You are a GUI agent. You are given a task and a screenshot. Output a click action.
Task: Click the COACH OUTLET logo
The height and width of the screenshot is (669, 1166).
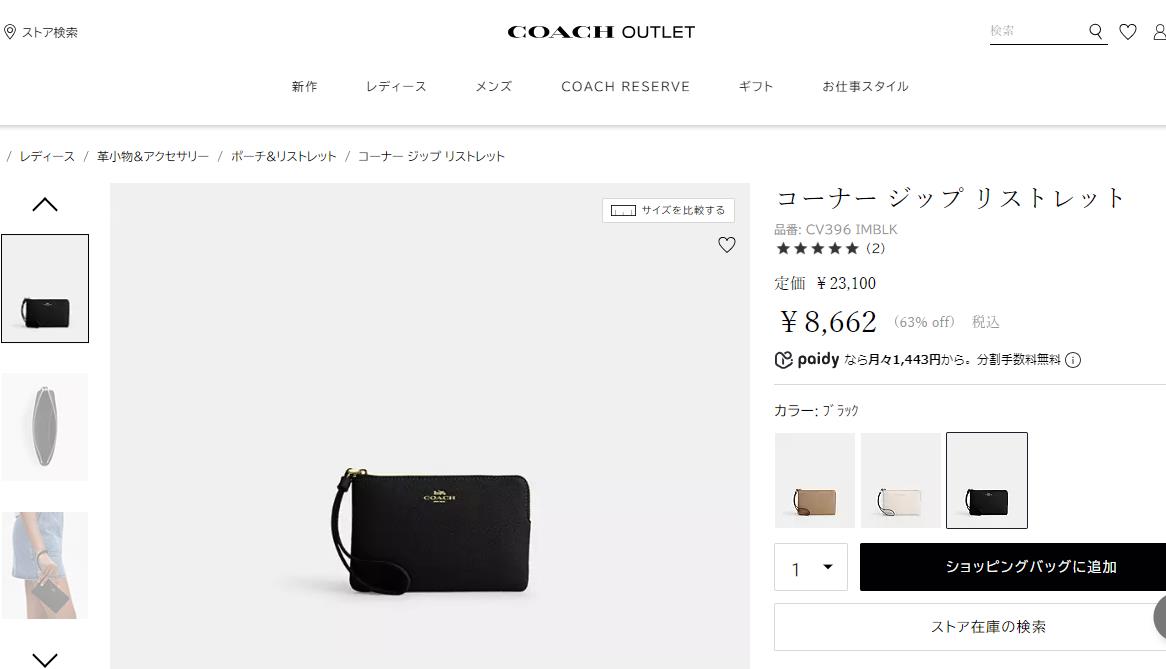(601, 32)
